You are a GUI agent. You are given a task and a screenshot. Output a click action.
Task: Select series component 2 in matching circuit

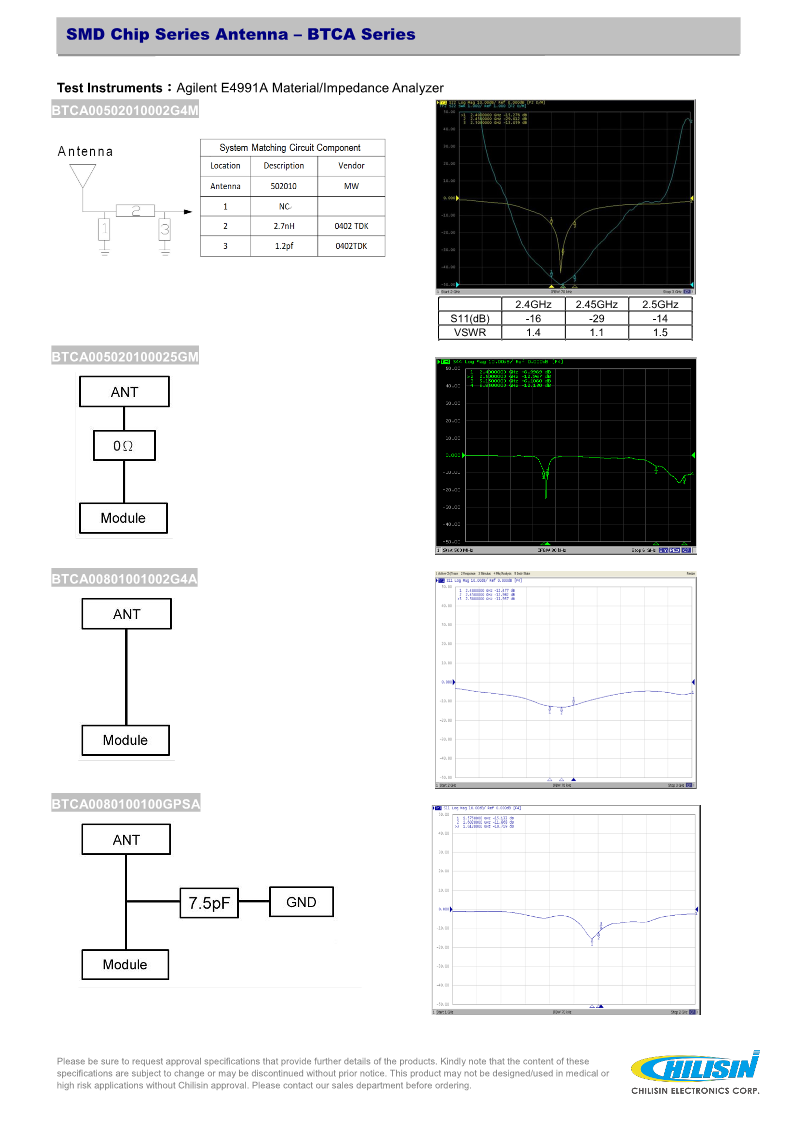[x=134, y=210]
